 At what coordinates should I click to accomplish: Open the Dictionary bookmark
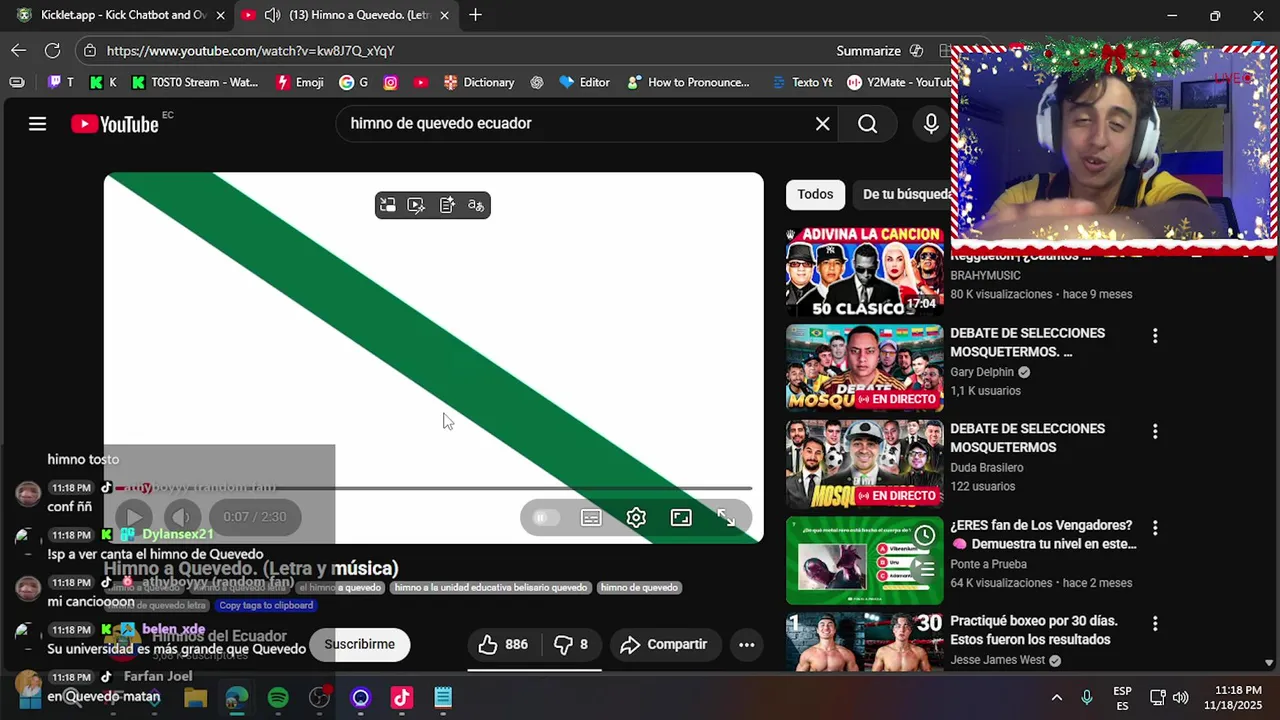479,82
